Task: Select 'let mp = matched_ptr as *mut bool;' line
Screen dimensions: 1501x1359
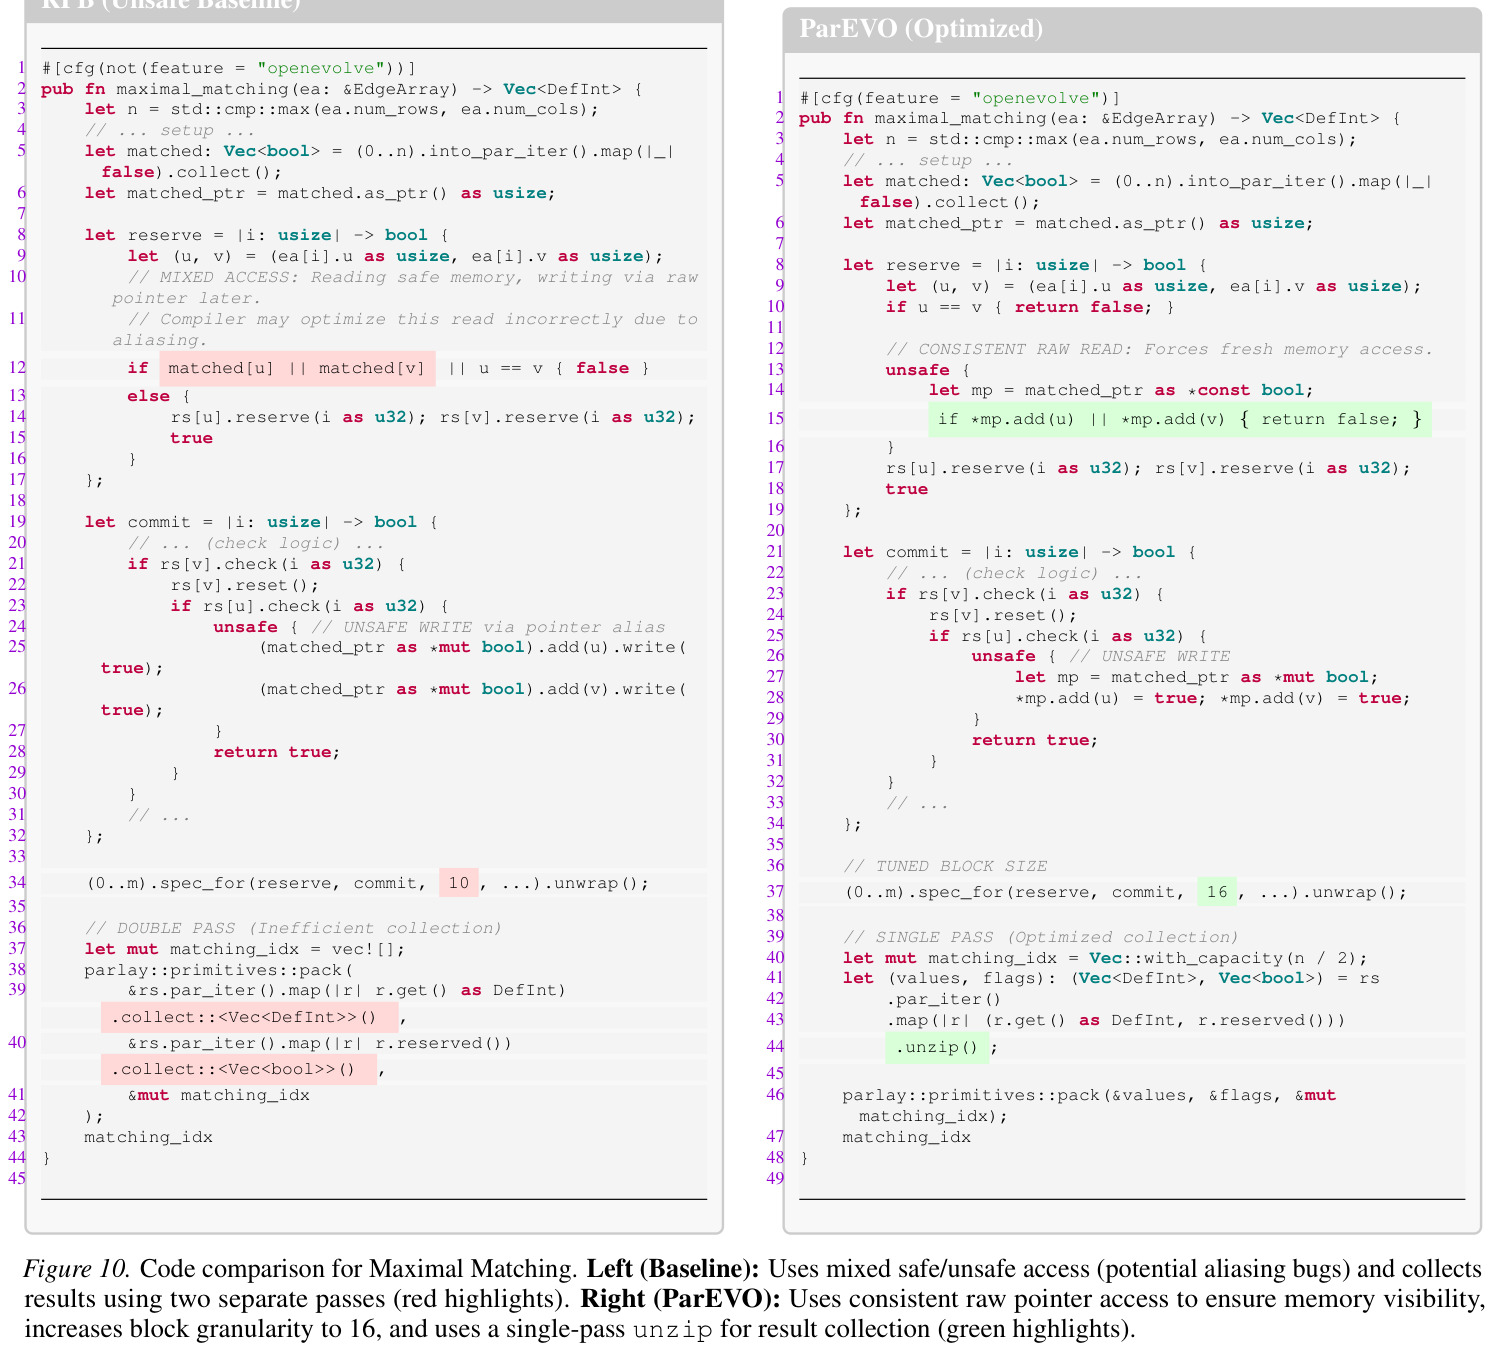Action: point(1197,677)
